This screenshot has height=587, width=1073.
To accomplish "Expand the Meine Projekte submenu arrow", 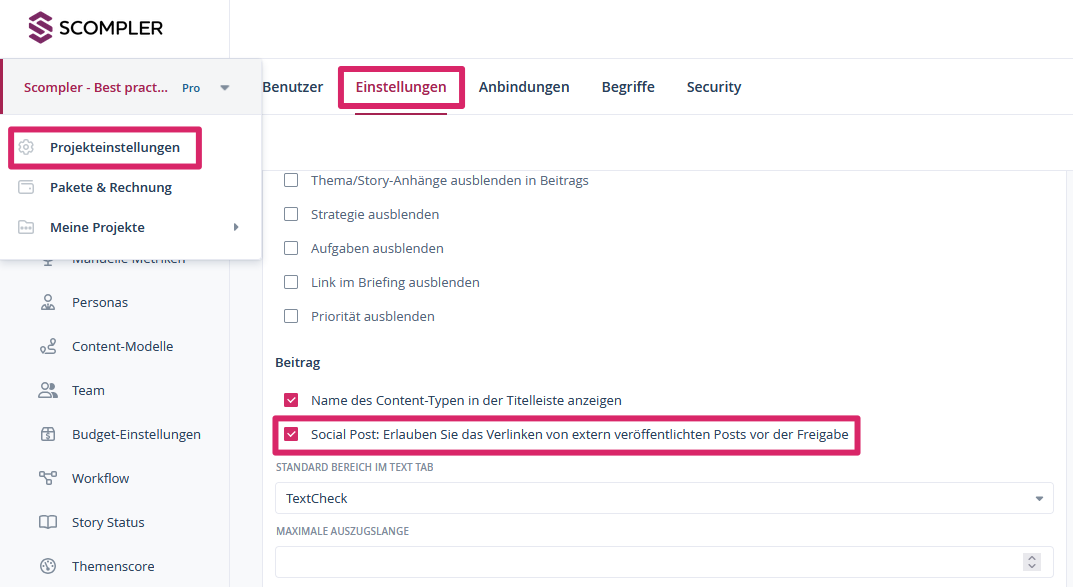I will coord(236,227).
